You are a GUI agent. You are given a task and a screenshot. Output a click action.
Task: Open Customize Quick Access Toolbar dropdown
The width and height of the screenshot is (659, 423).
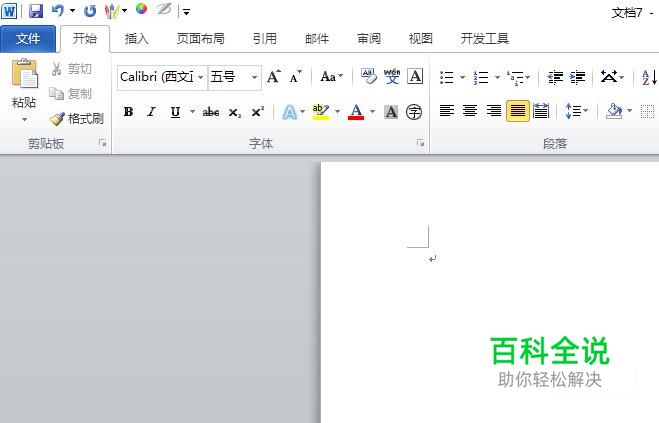[x=187, y=12]
